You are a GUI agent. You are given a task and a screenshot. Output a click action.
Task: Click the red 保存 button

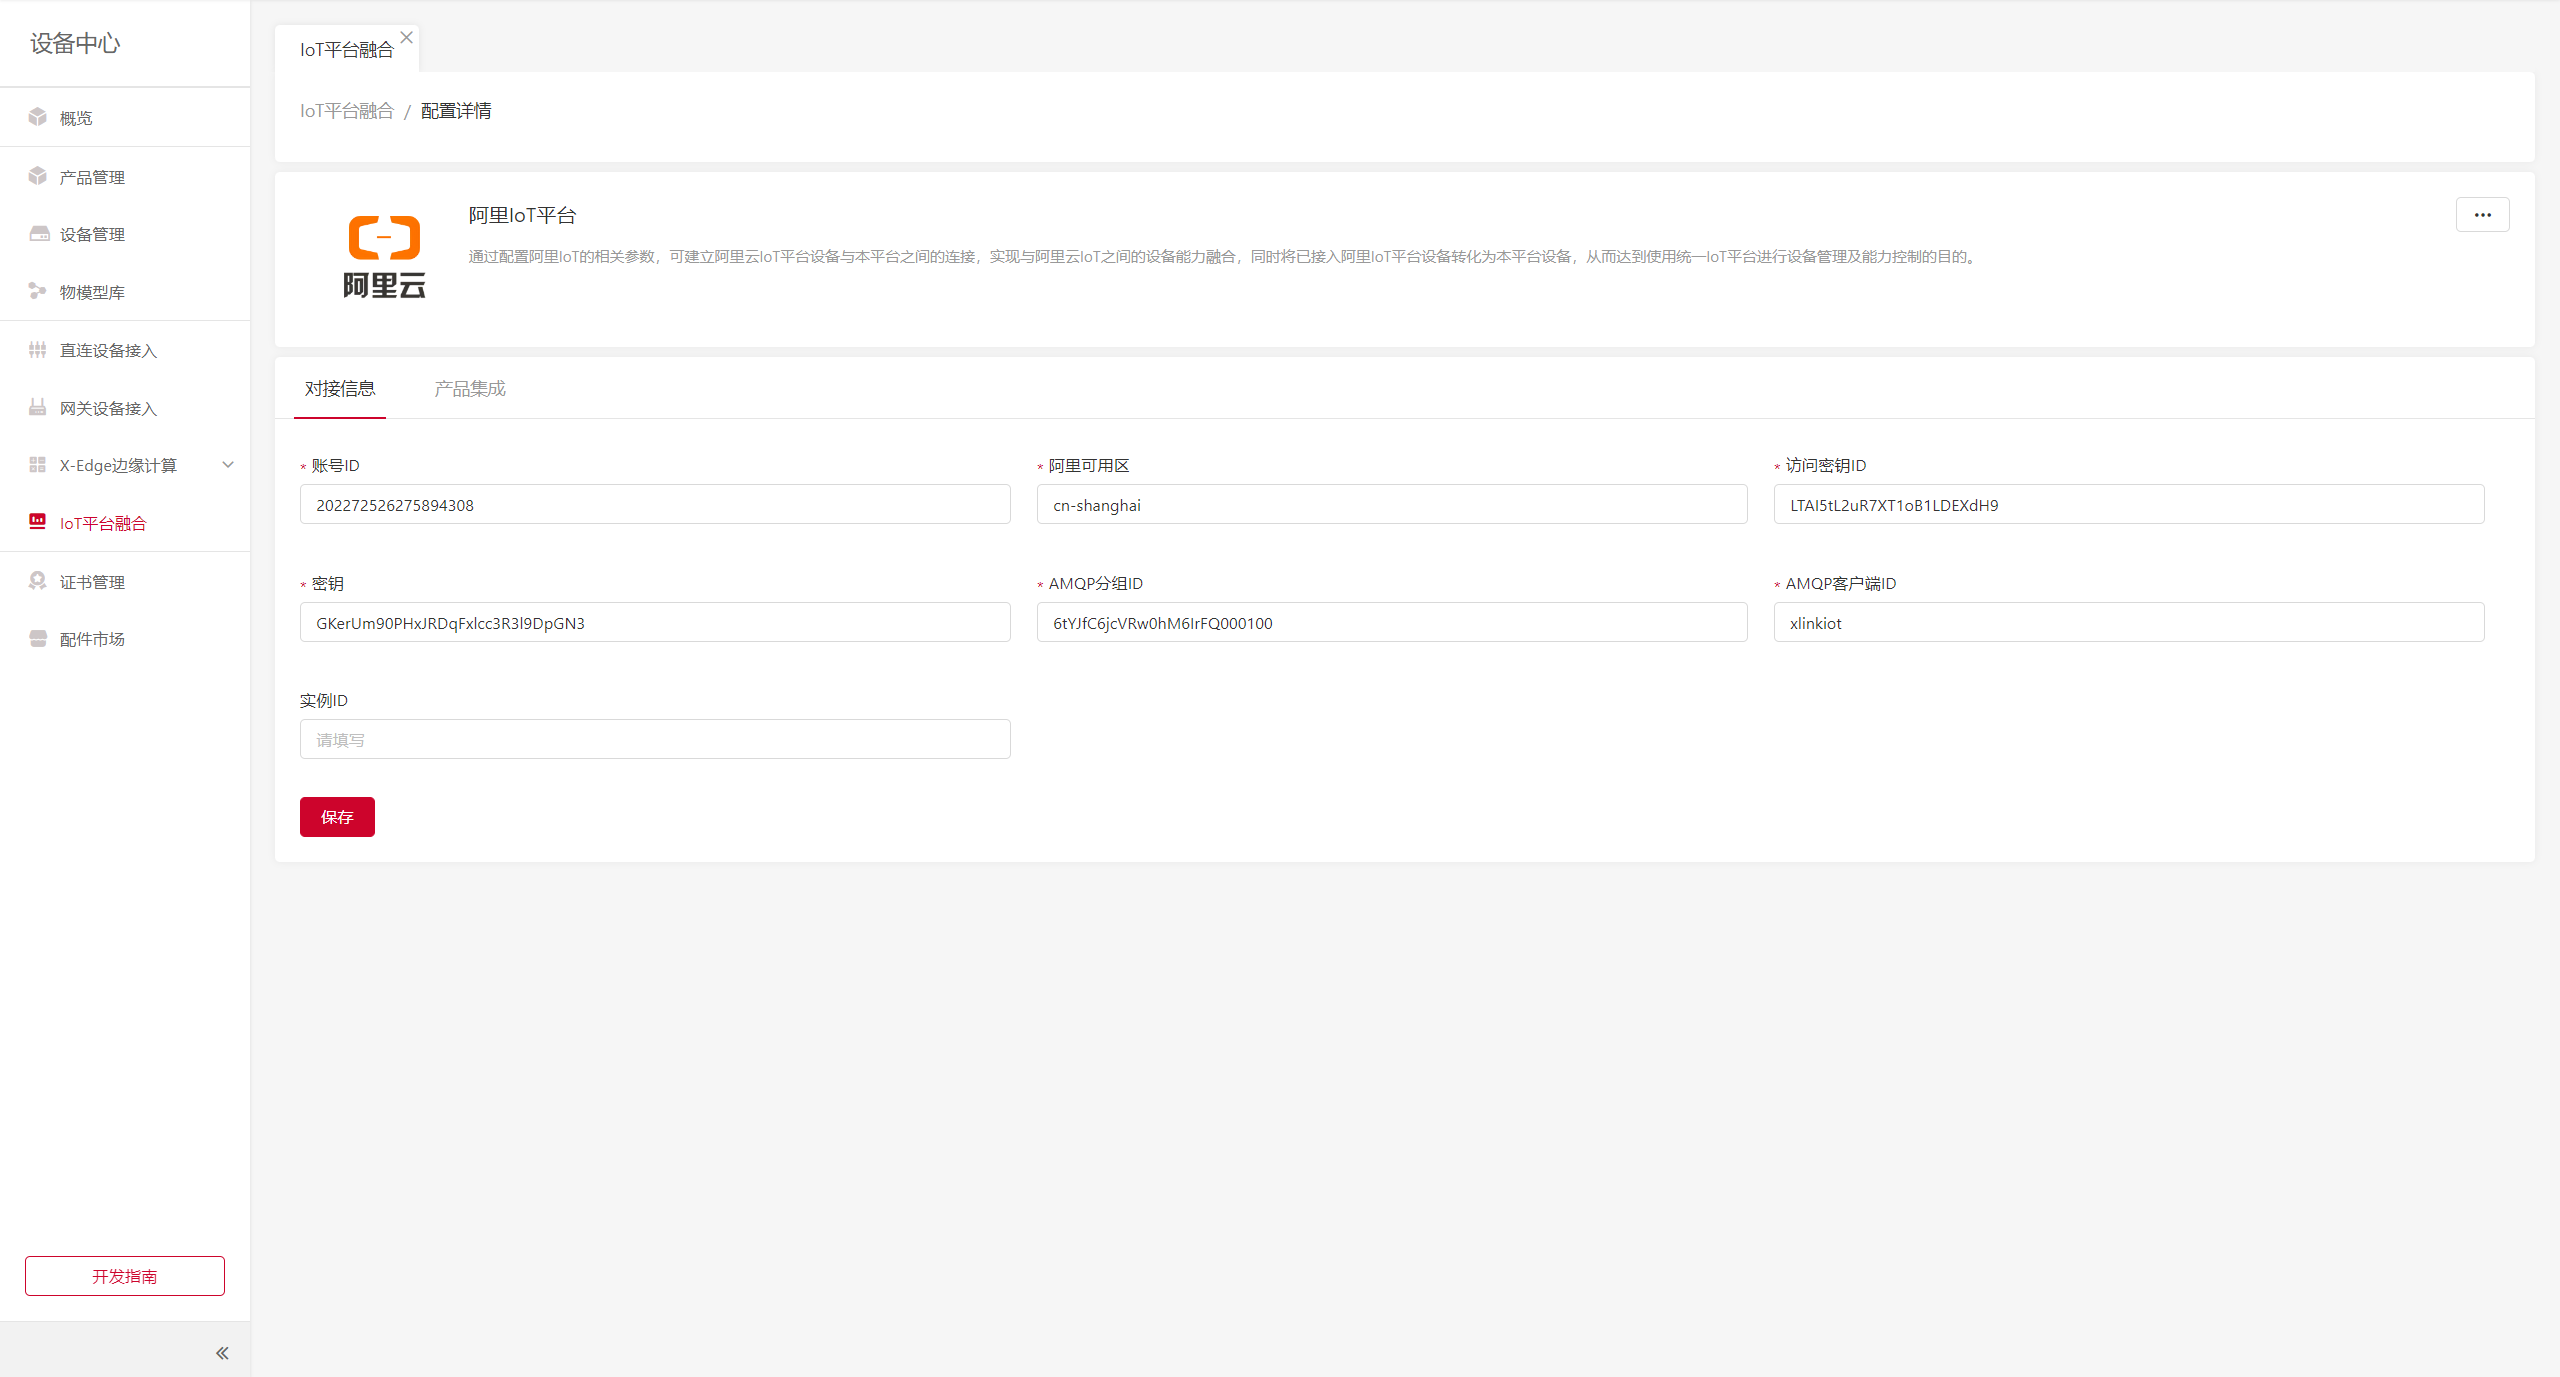(x=337, y=817)
